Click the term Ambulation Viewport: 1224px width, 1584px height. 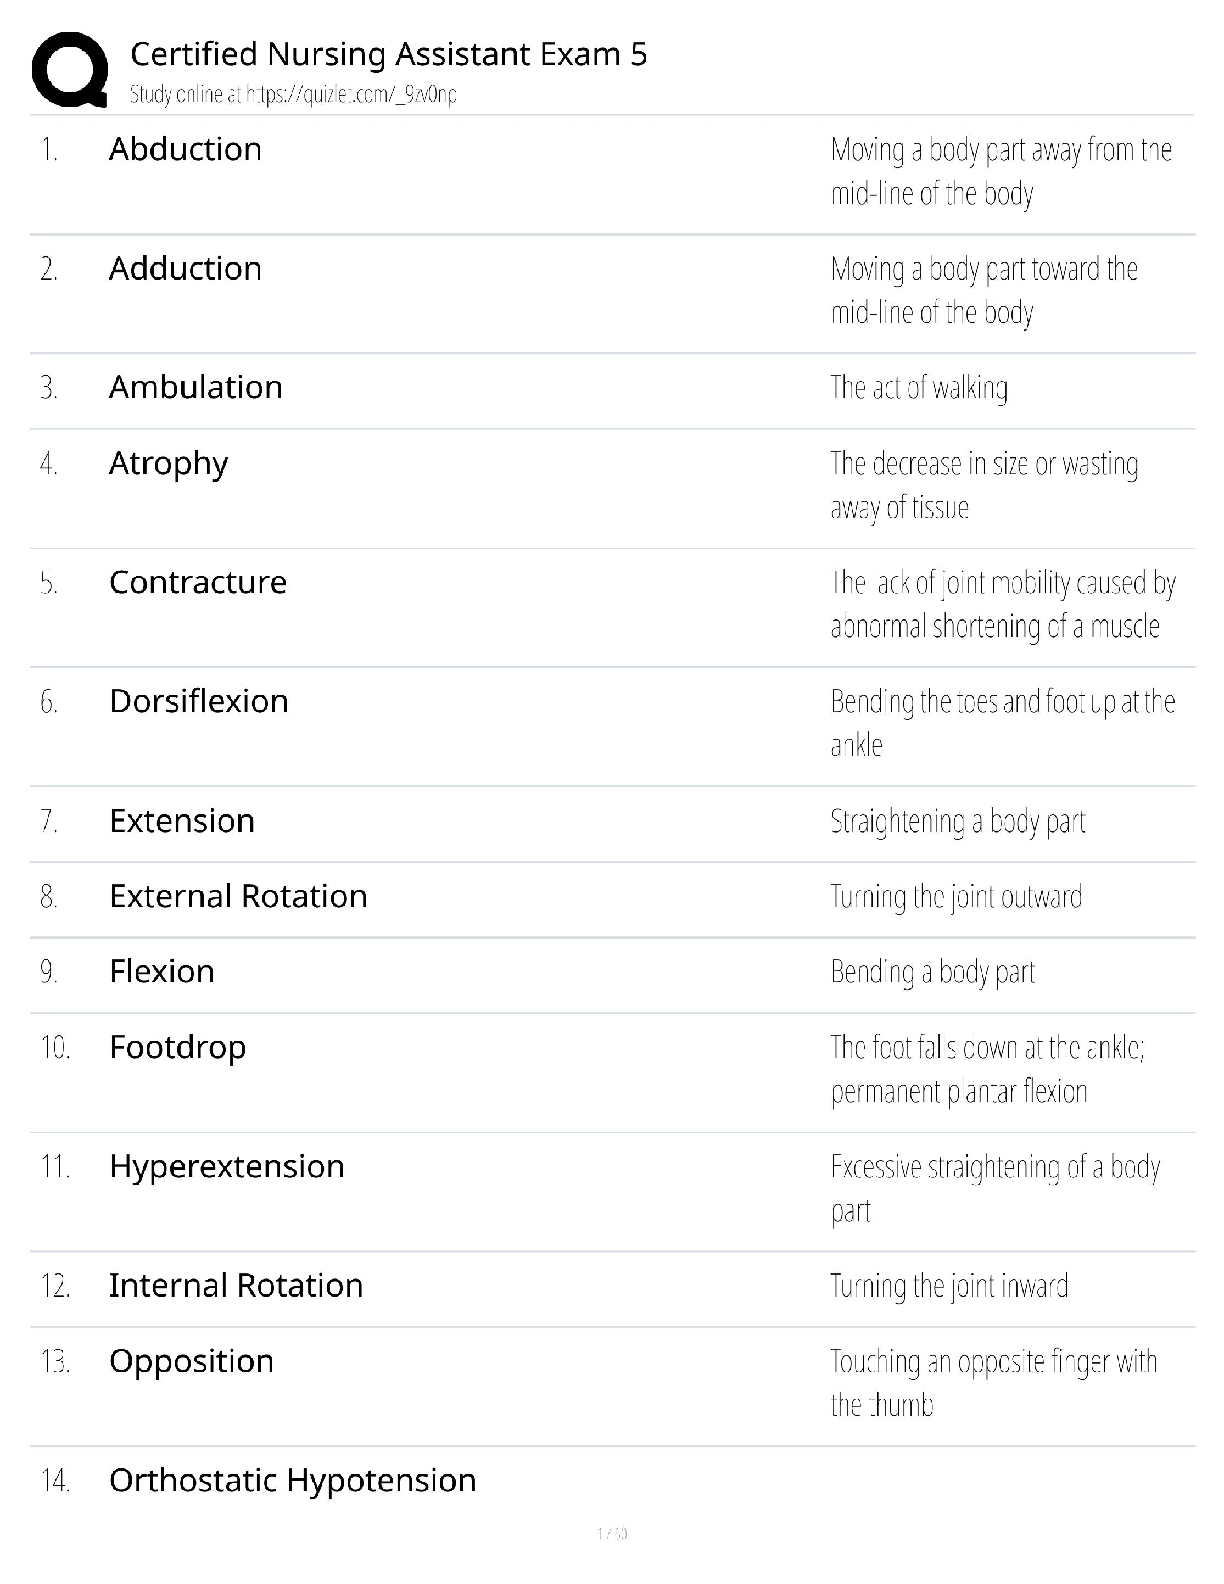pos(195,387)
